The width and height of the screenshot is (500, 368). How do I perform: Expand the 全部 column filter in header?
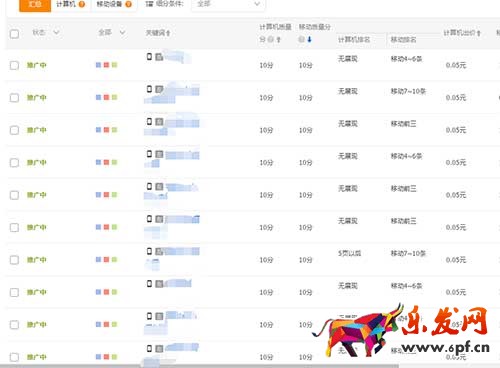tap(122, 32)
